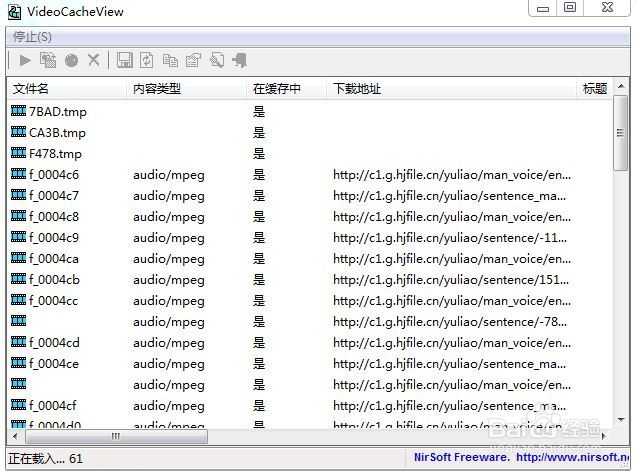
Task: Select the f_0004cc file name
Action: pyautogui.click(x=53, y=301)
